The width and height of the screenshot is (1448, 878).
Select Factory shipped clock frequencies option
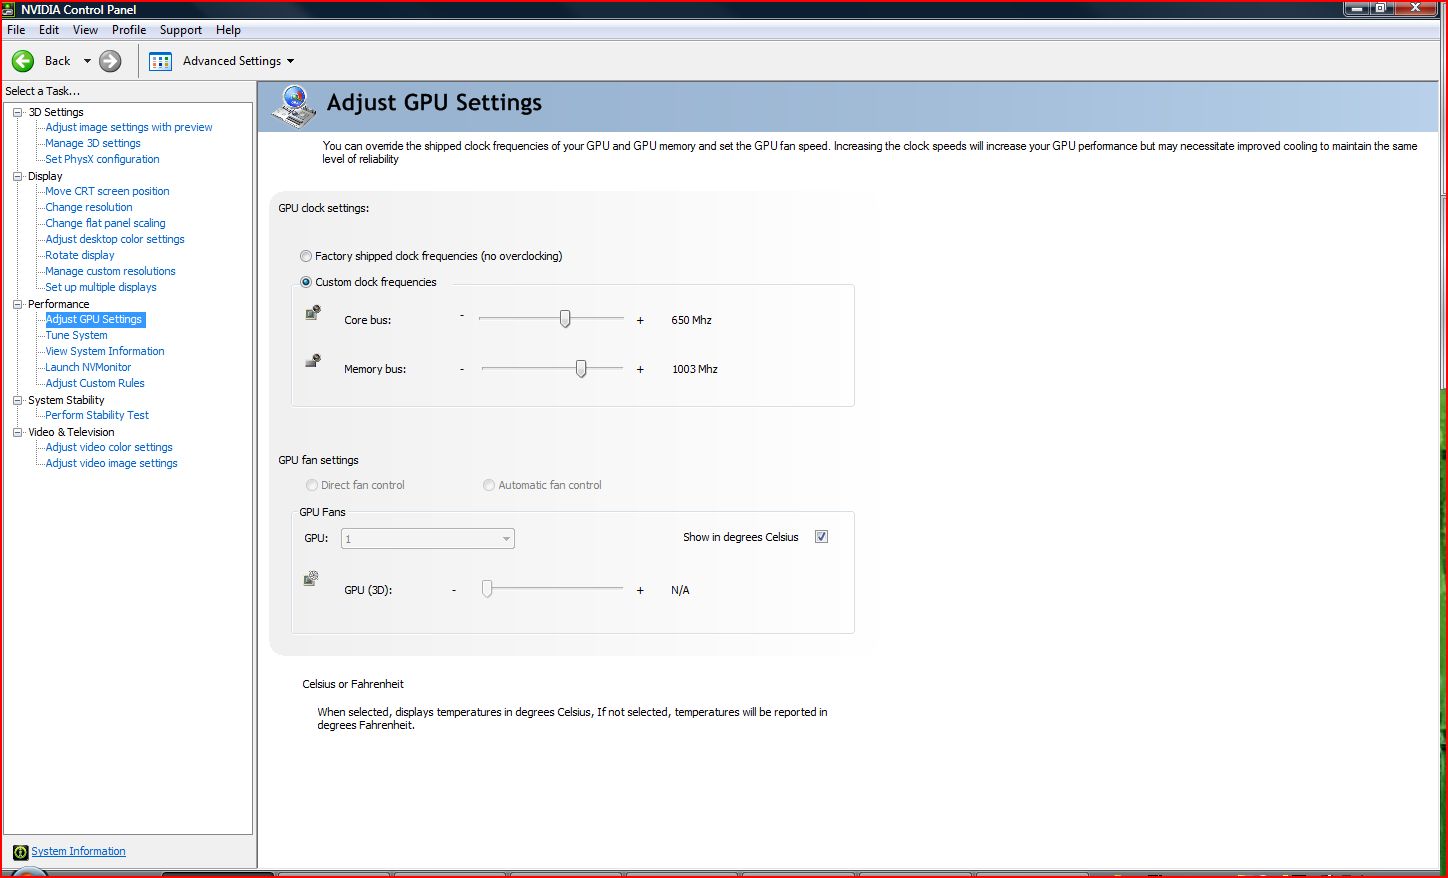click(306, 256)
